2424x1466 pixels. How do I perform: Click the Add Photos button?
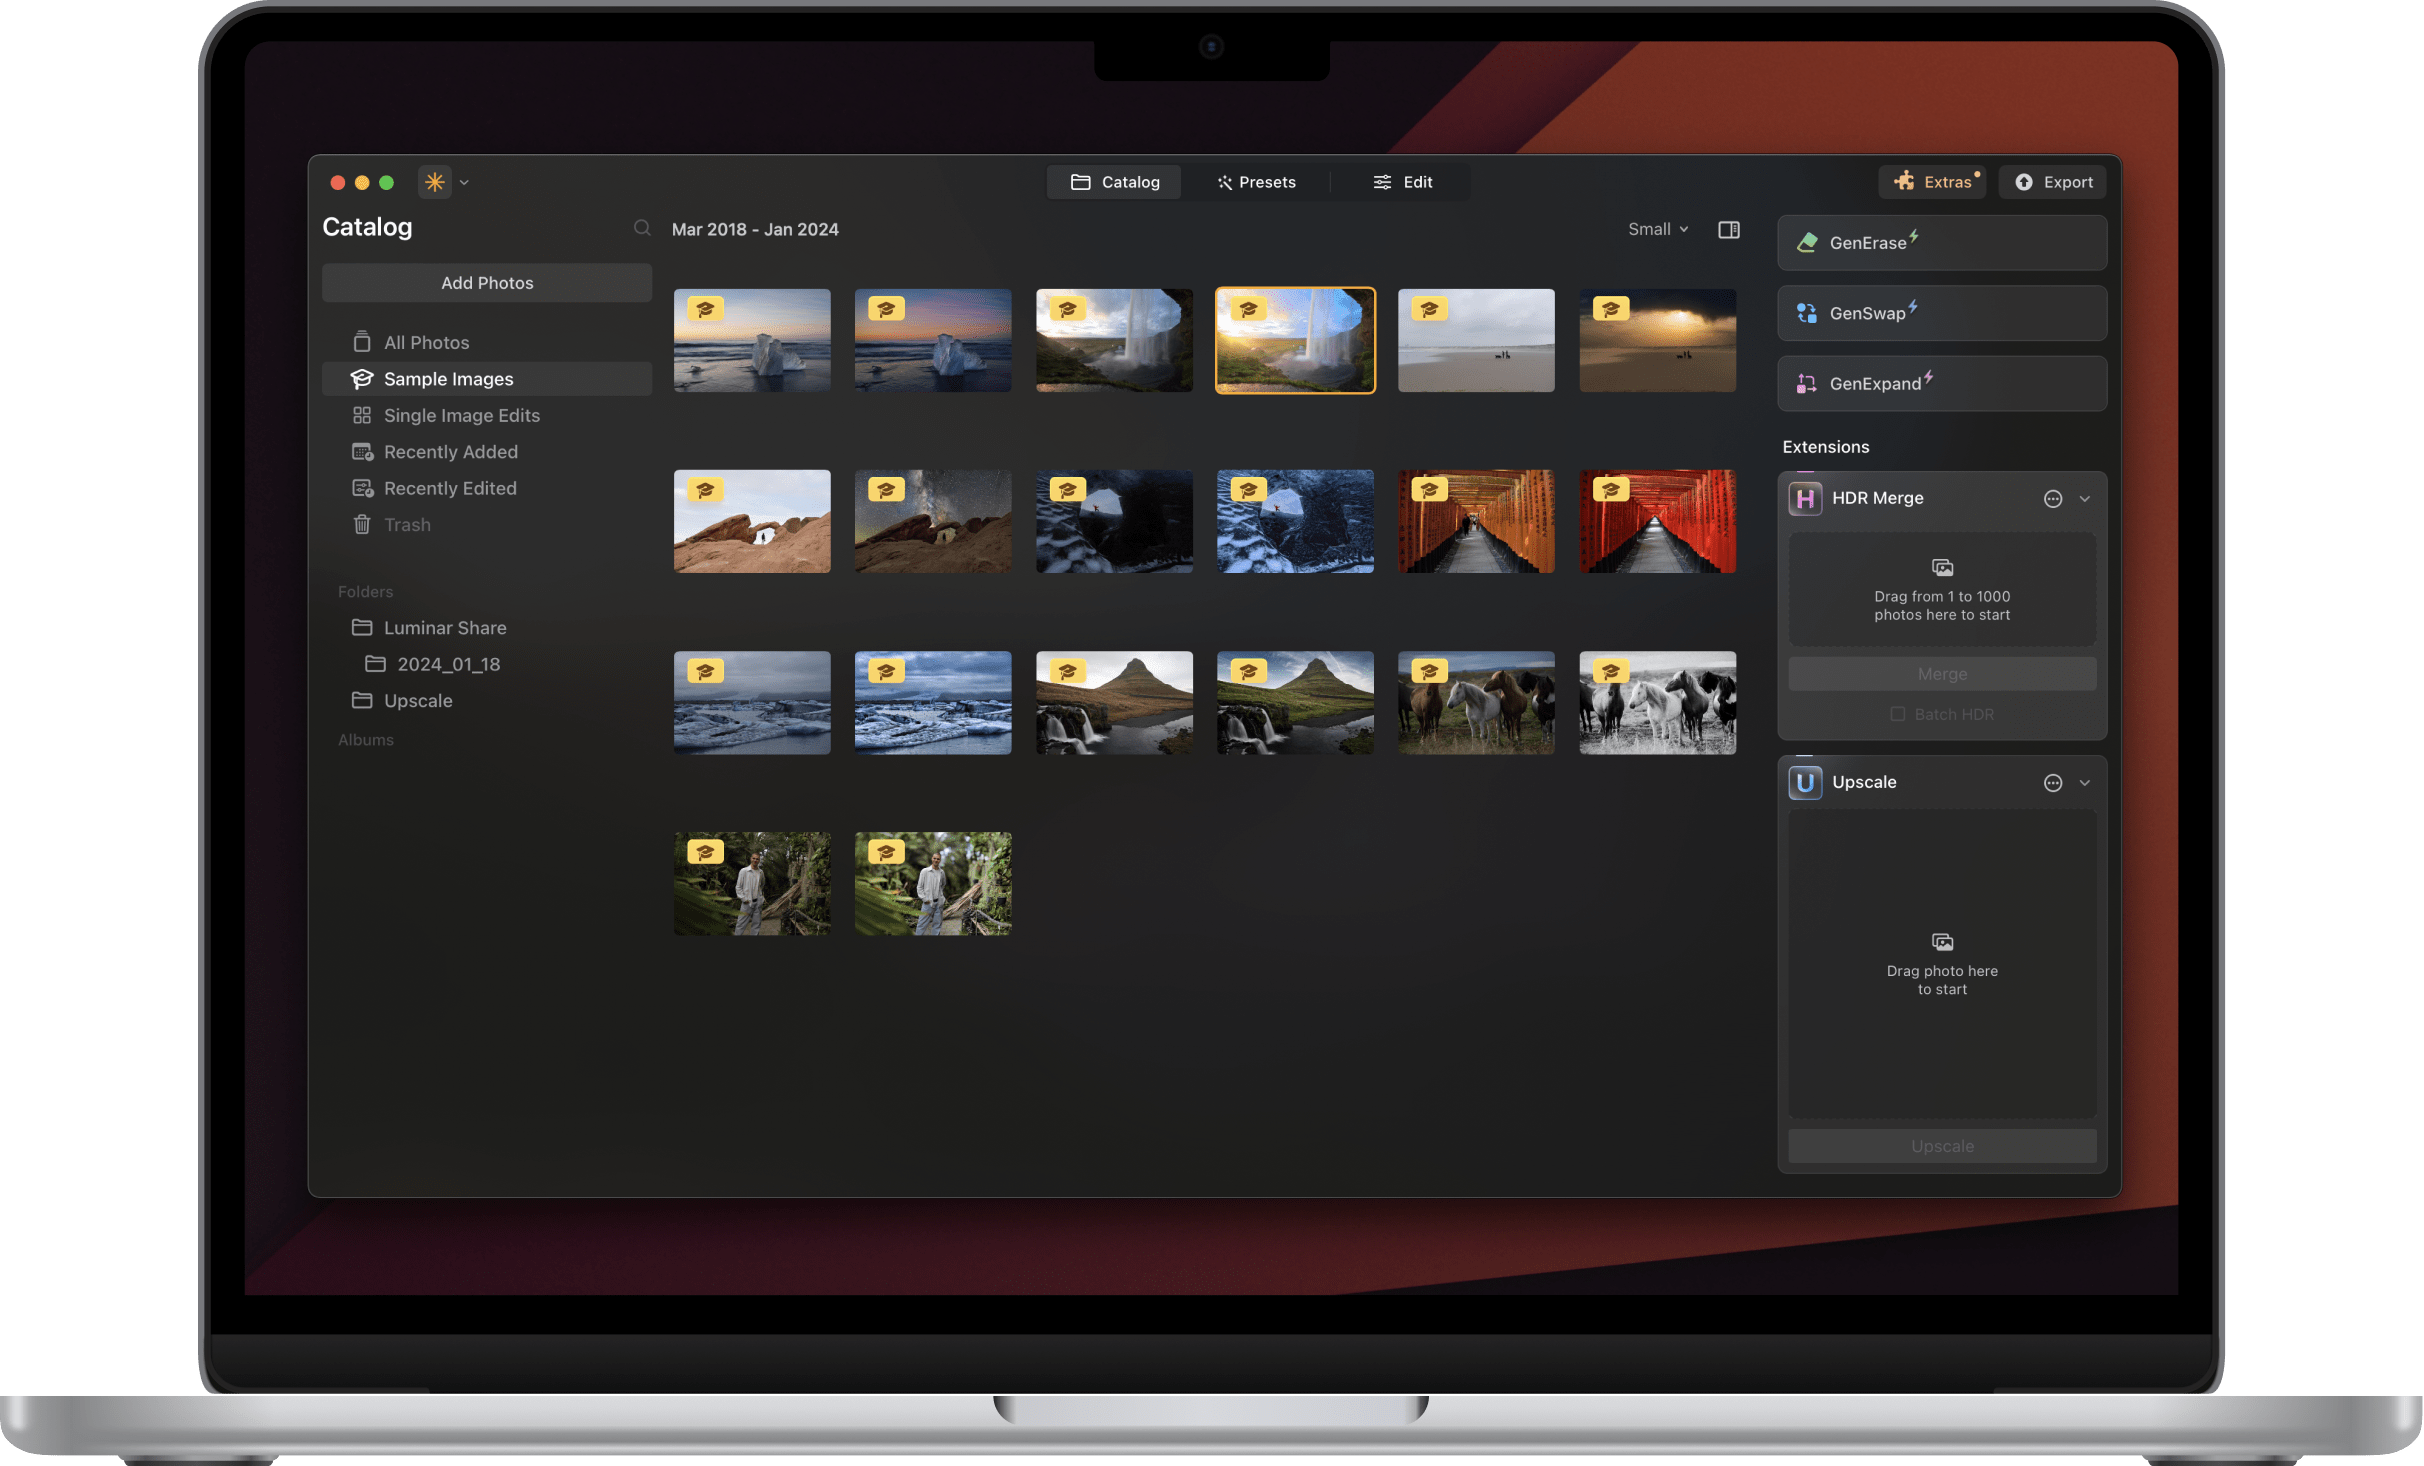(487, 282)
